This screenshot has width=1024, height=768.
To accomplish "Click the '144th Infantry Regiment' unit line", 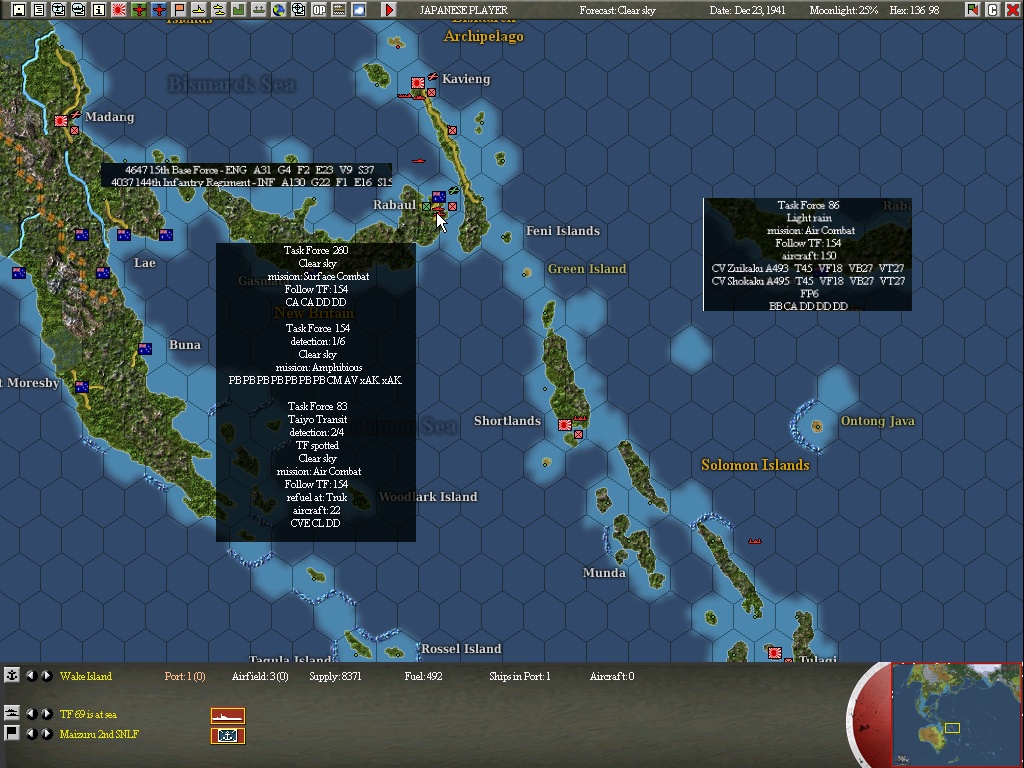I will click(251, 182).
